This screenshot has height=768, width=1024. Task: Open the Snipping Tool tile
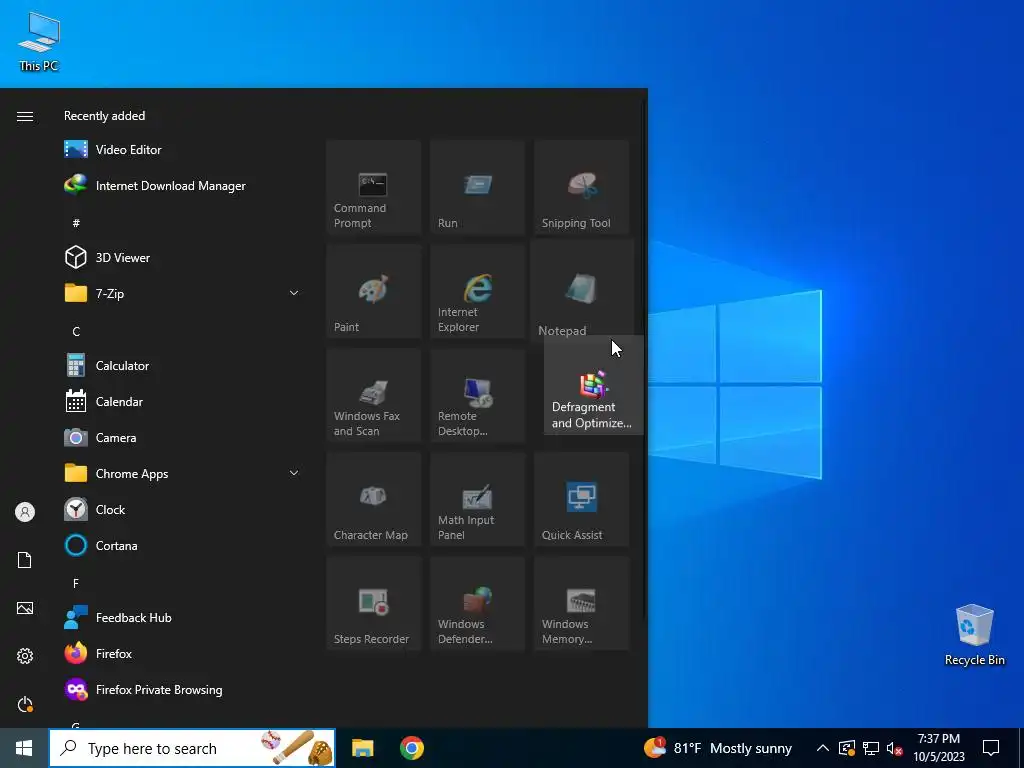[581, 187]
